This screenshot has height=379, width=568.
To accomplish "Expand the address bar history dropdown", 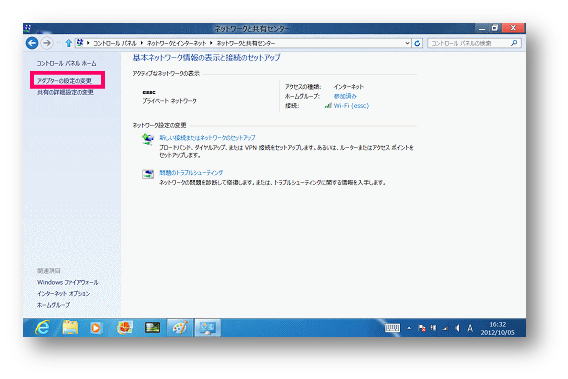I will coord(408,43).
